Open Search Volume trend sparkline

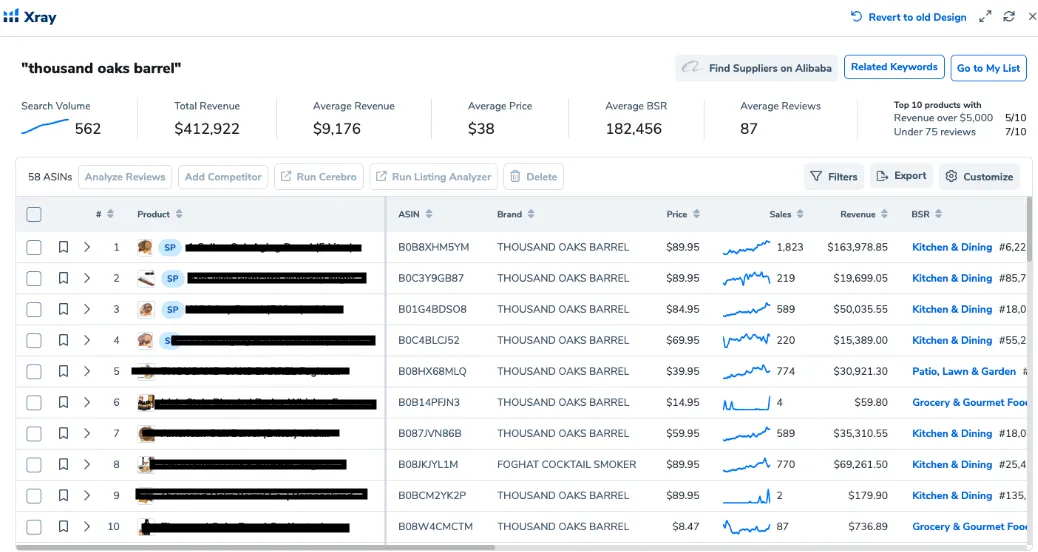pos(44,126)
